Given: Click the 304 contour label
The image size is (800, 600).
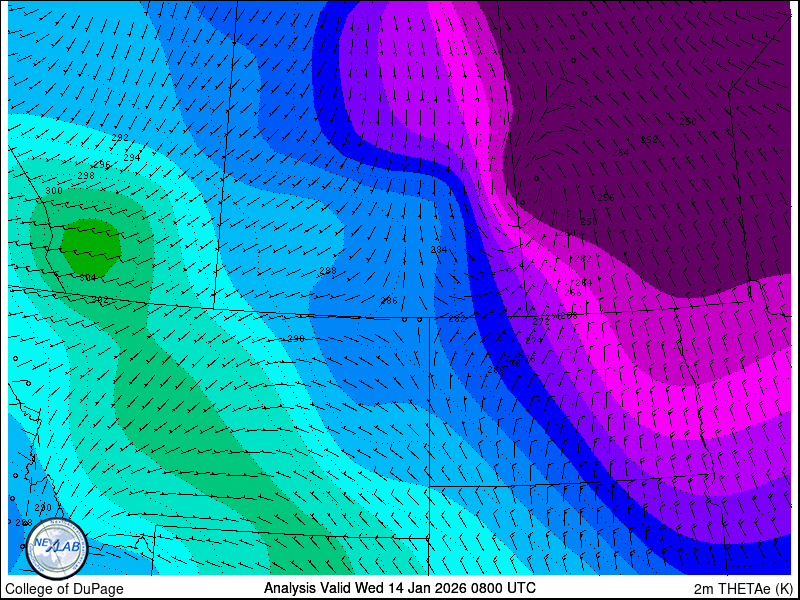Looking at the screenshot, I should pos(88,278).
